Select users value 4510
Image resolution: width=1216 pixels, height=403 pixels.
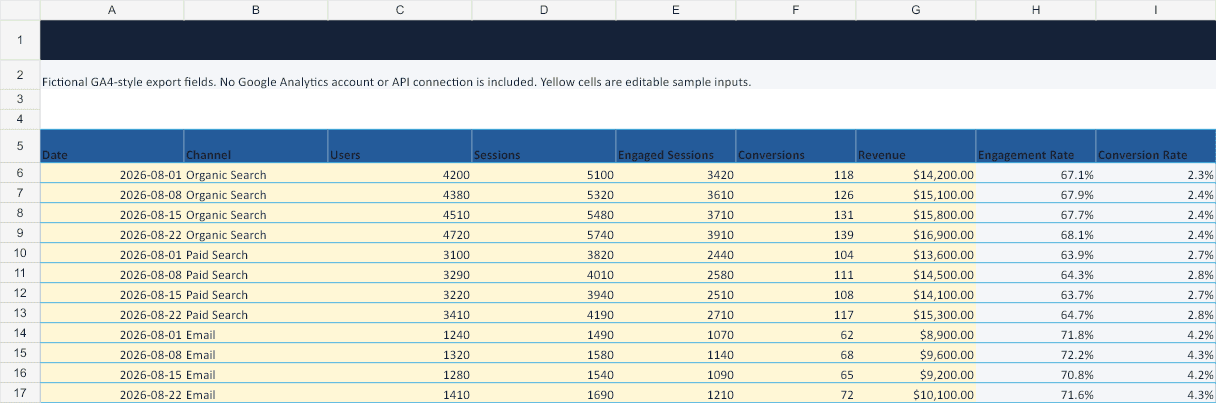(400, 214)
